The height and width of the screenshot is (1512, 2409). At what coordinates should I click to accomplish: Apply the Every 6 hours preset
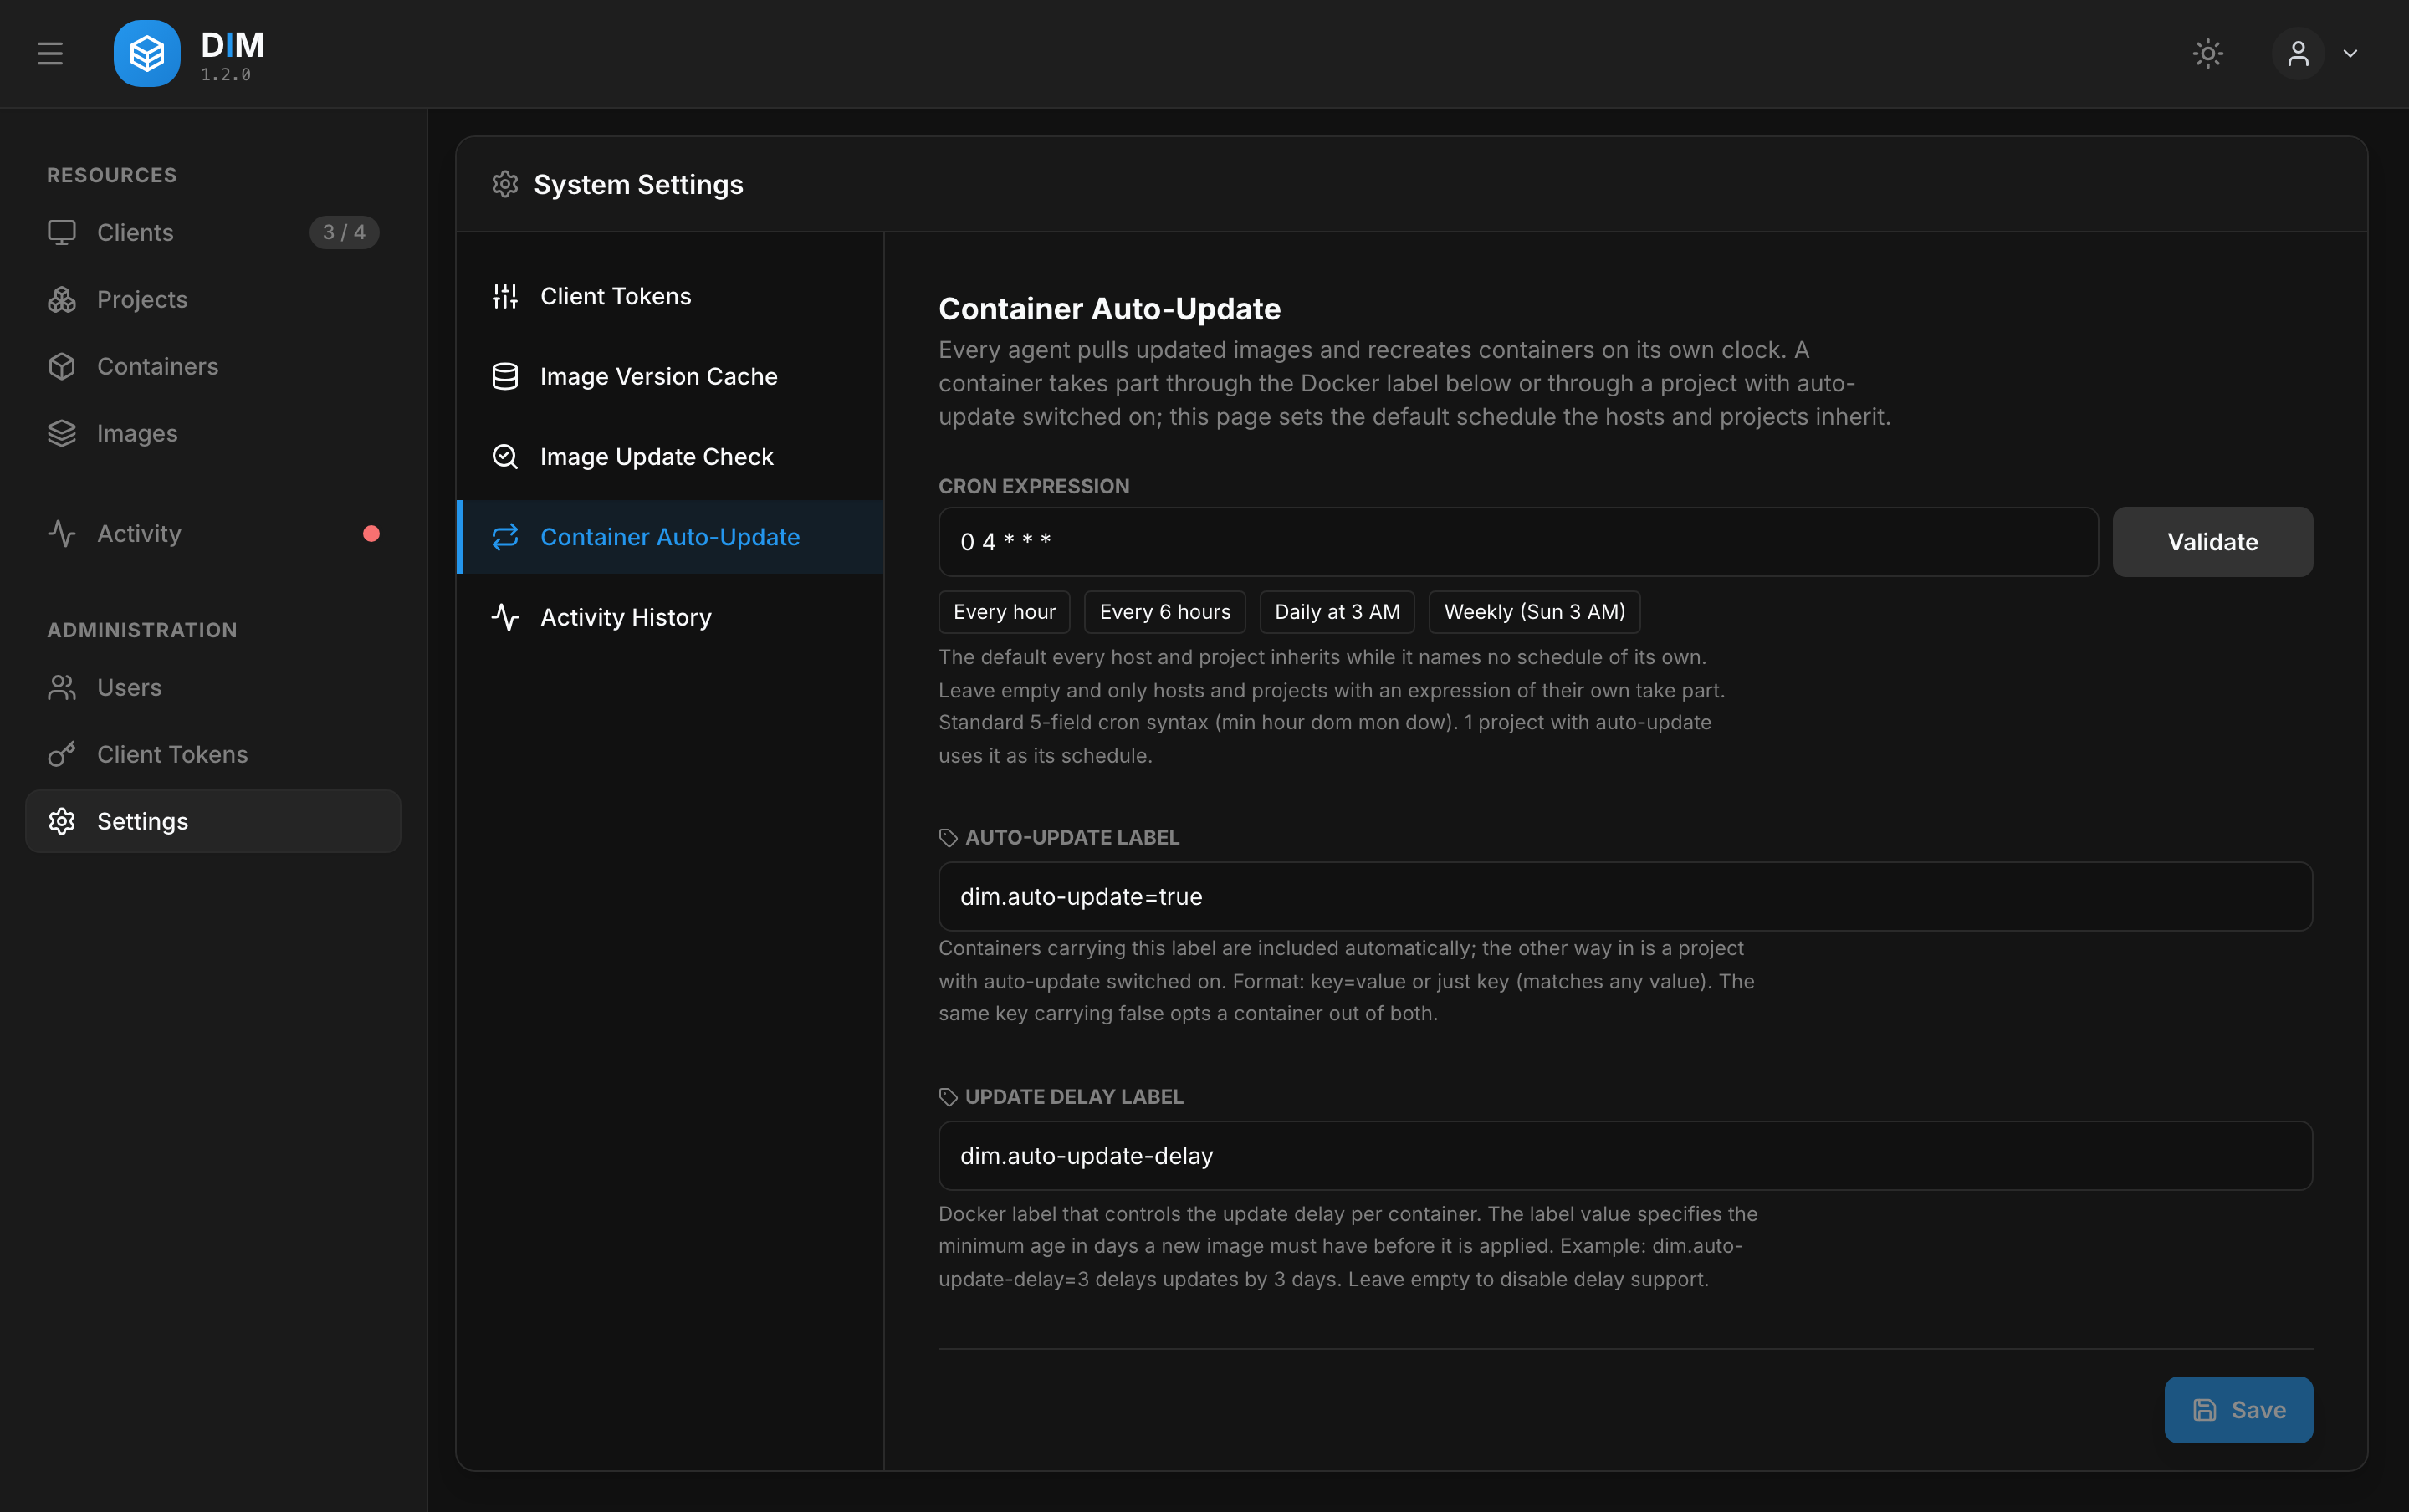tap(1165, 612)
